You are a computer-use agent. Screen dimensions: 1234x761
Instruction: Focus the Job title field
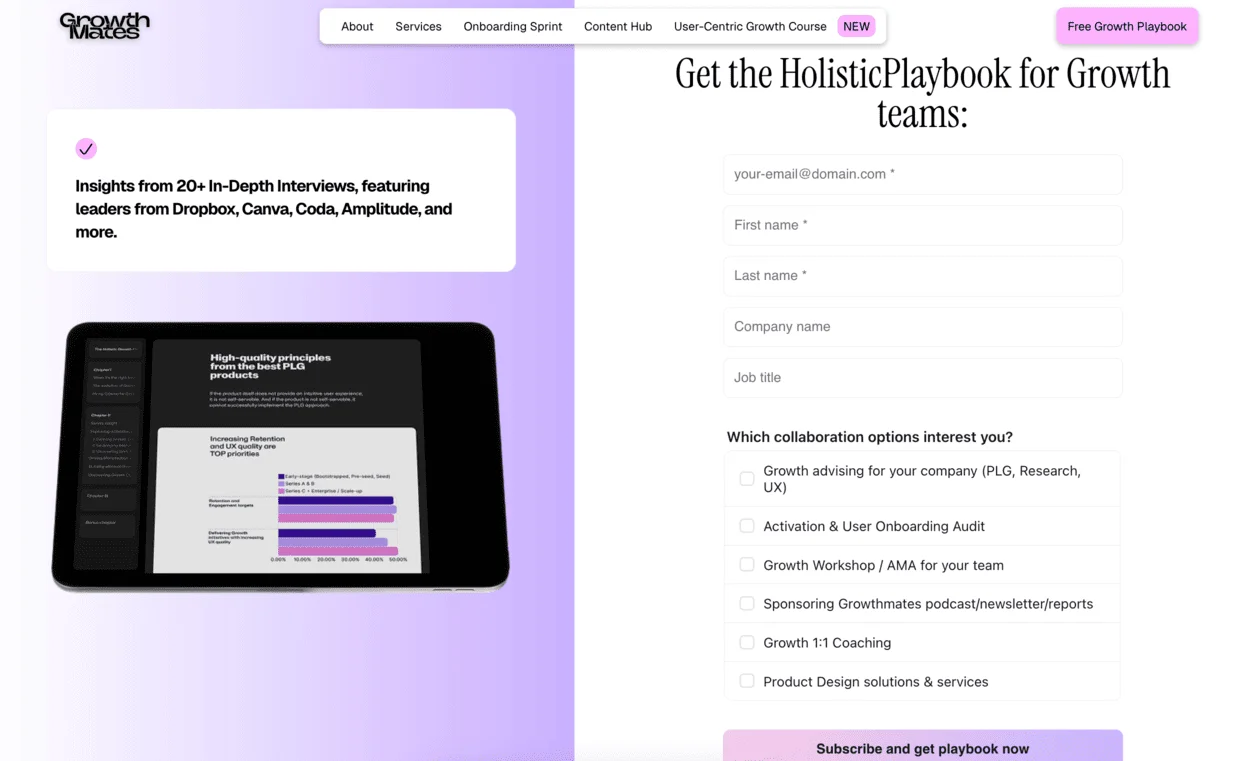point(922,378)
